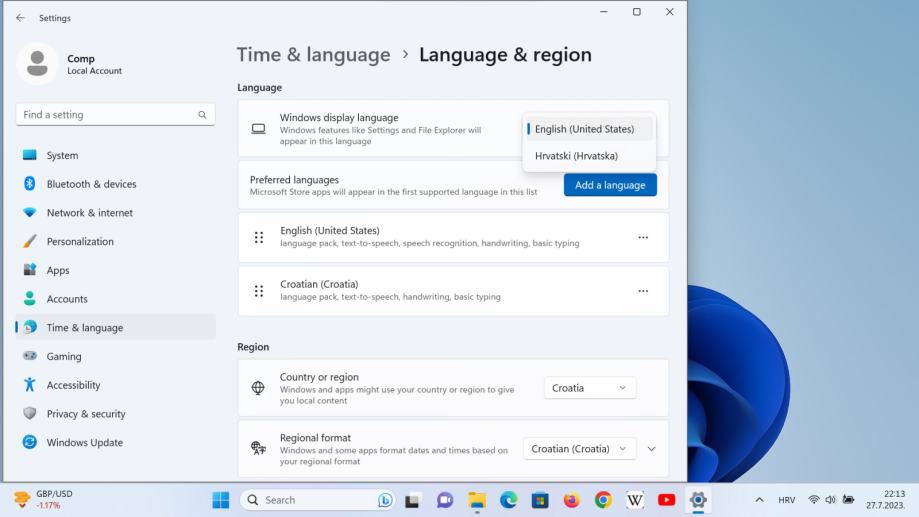Open more options for Croatian (Croatia)
The image size is (919, 517).
tap(643, 291)
